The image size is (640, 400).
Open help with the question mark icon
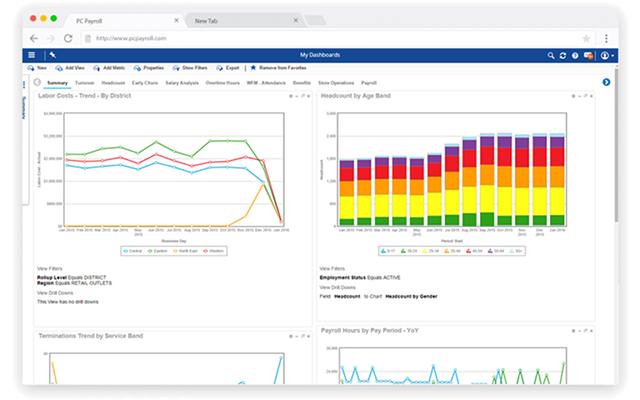[x=575, y=56]
